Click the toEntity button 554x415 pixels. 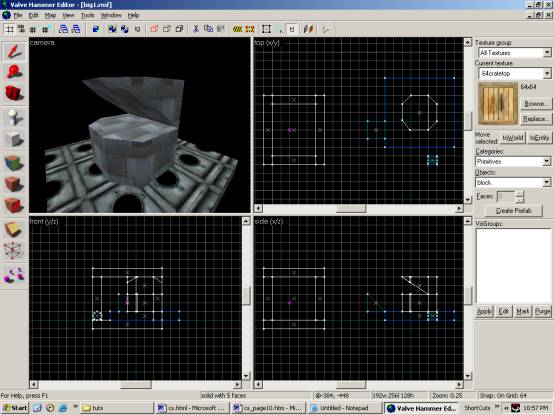pos(539,138)
